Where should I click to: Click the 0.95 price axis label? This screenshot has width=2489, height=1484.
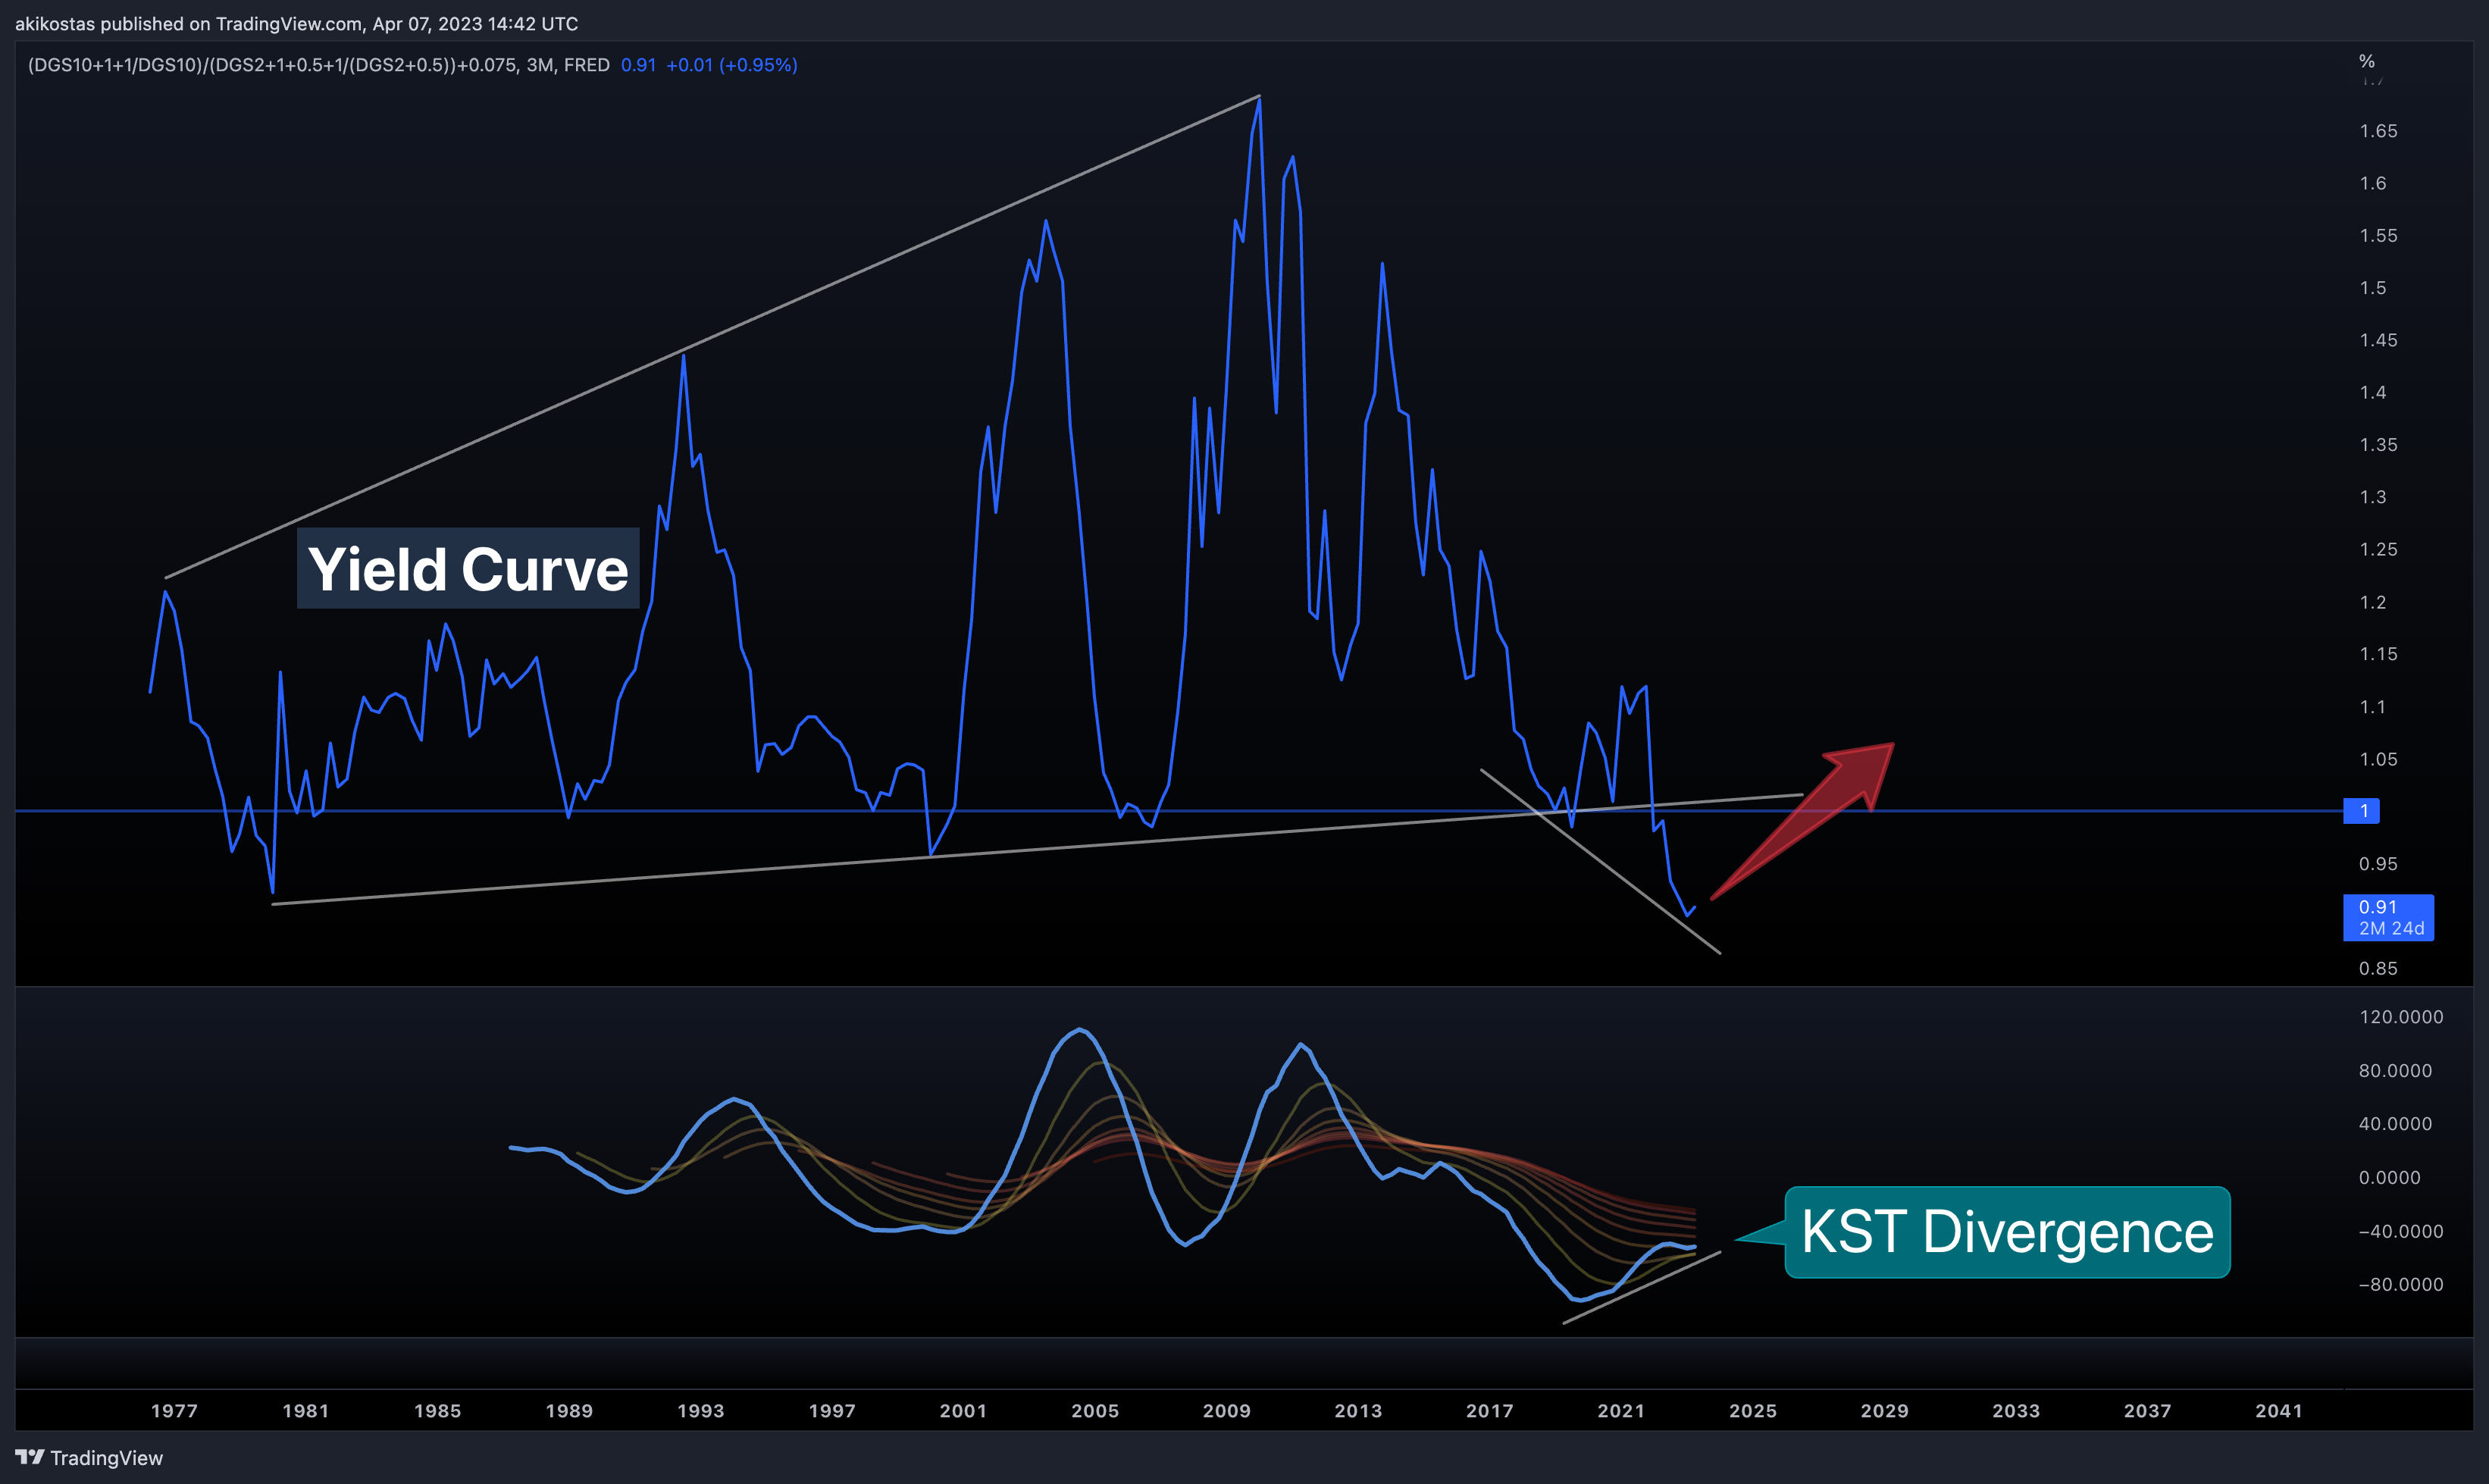coord(2378,864)
